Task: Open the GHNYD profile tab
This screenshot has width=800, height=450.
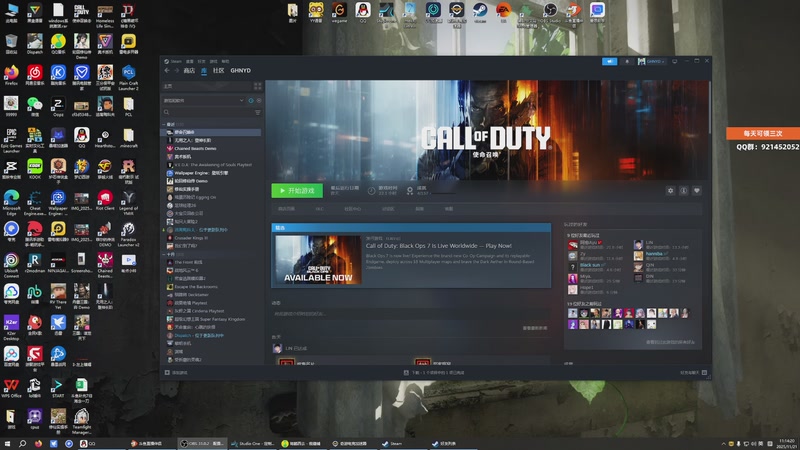Action: click(x=240, y=70)
